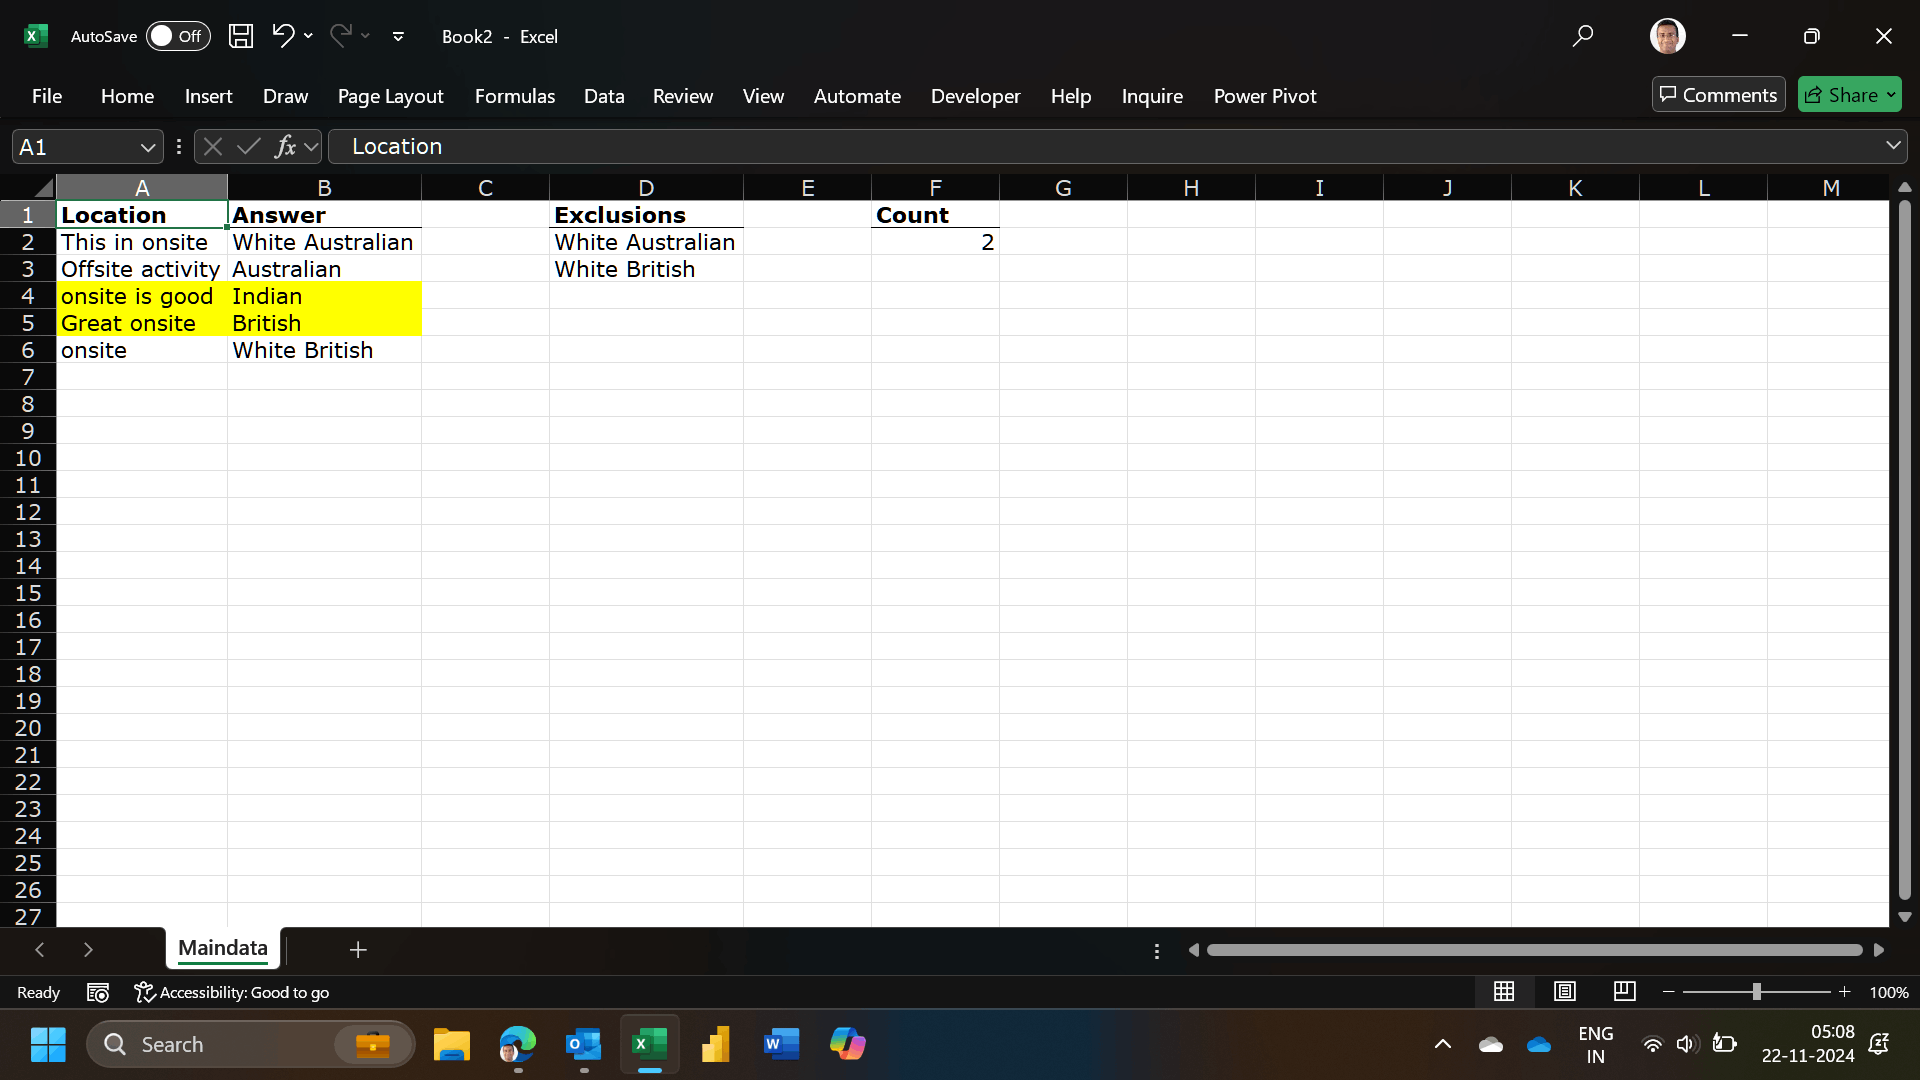Open the Name Box dropdown arrow

coord(148,147)
